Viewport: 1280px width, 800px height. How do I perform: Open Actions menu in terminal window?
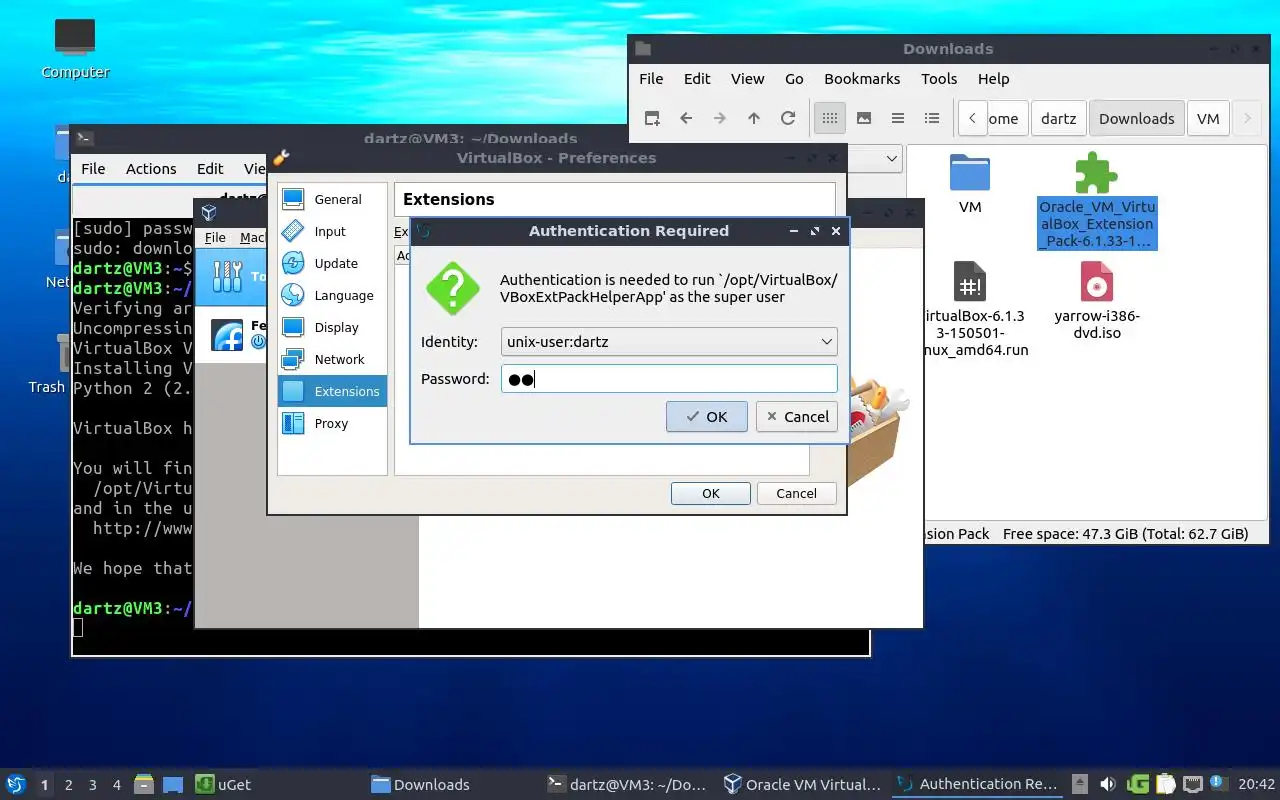tap(151, 168)
